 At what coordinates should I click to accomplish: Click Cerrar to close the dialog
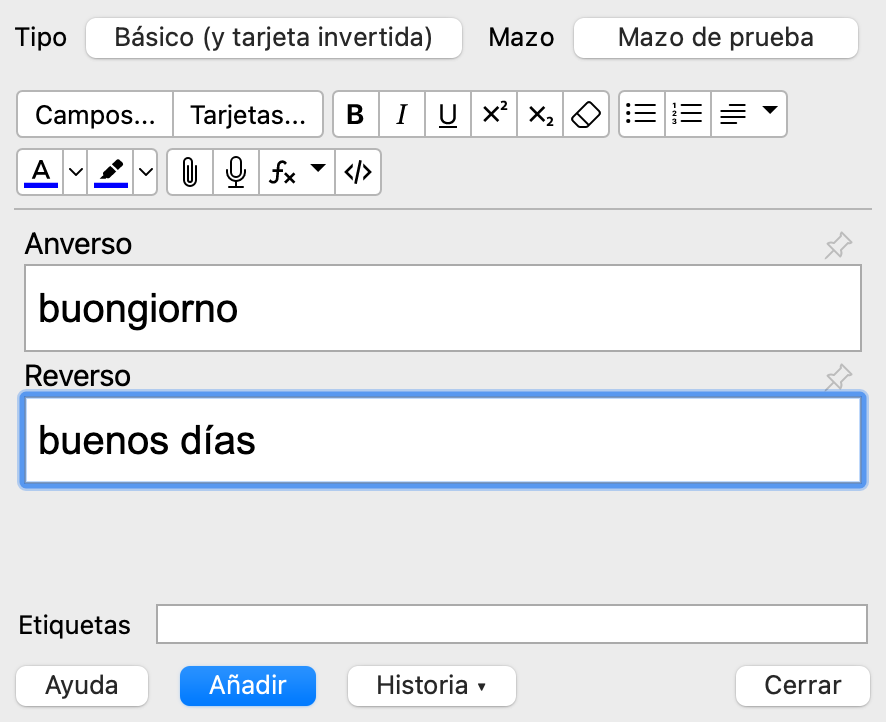tap(803, 686)
